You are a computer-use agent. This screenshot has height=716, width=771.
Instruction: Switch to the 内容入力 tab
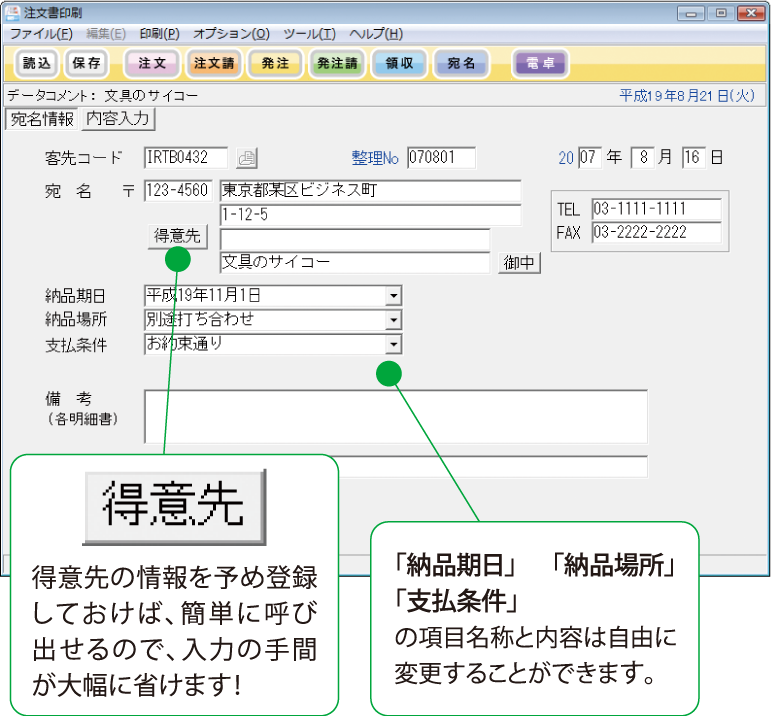click(x=117, y=119)
